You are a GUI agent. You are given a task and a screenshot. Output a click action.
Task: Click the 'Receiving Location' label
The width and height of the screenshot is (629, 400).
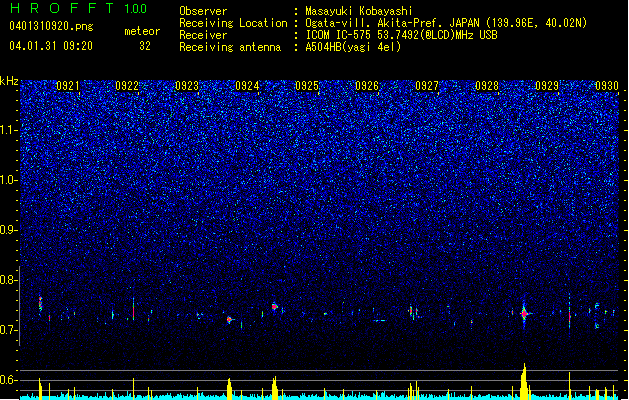click(233, 23)
